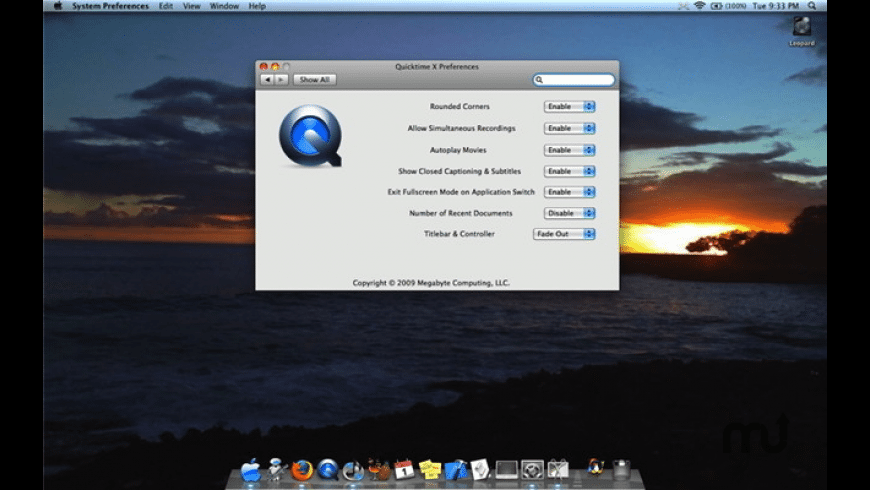This screenshot has height=490, width=870.
Task: Open Allow Simultaneous Recordings dropdown
Action: point(569,128)
